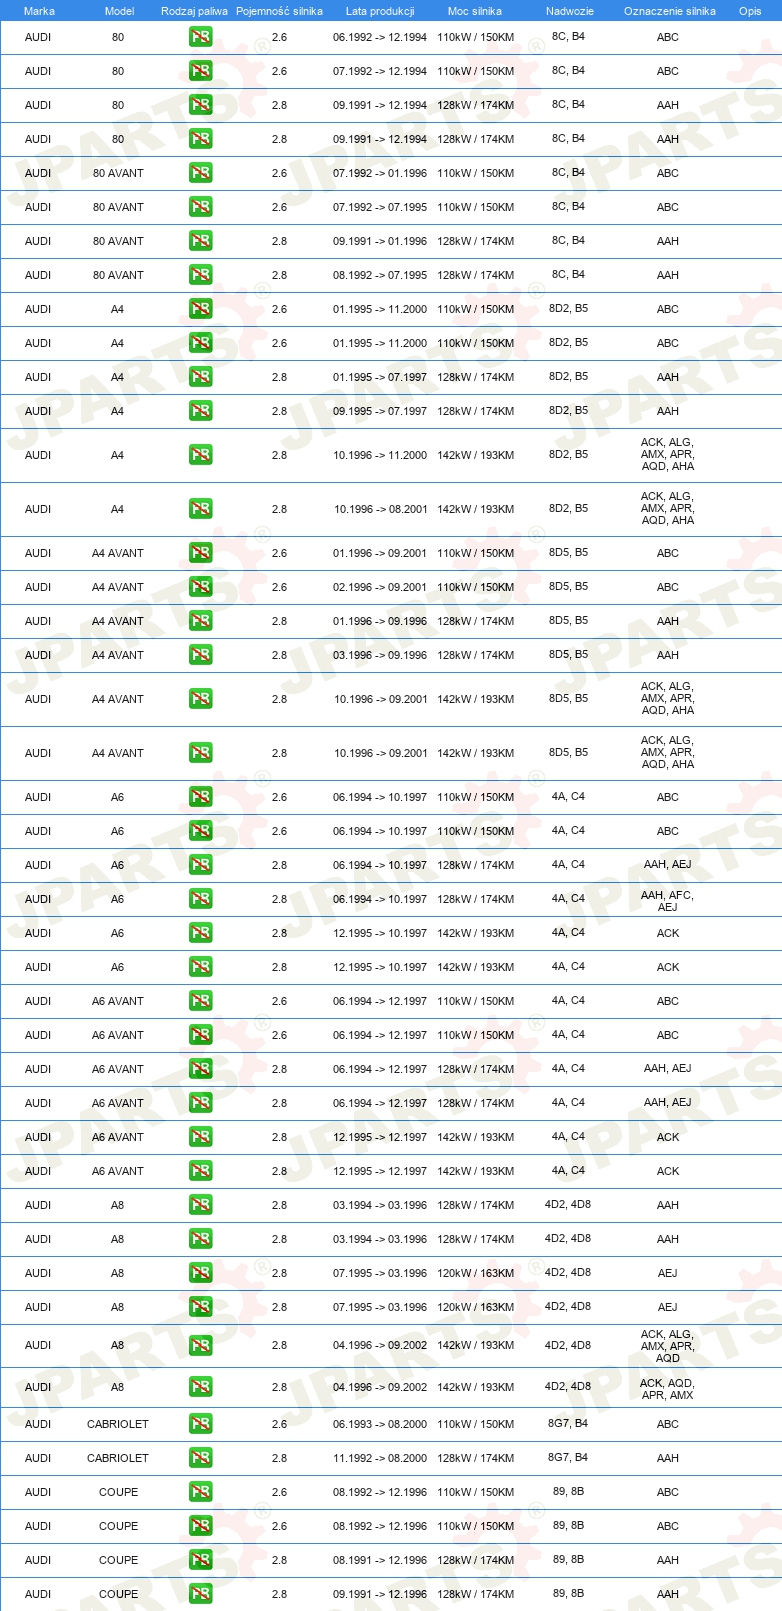The image size is (782, 1611).
Task: Click the date cell 09.1991 -> 12.1996 in COUPE row
Action: click(x=380, y=1594)
